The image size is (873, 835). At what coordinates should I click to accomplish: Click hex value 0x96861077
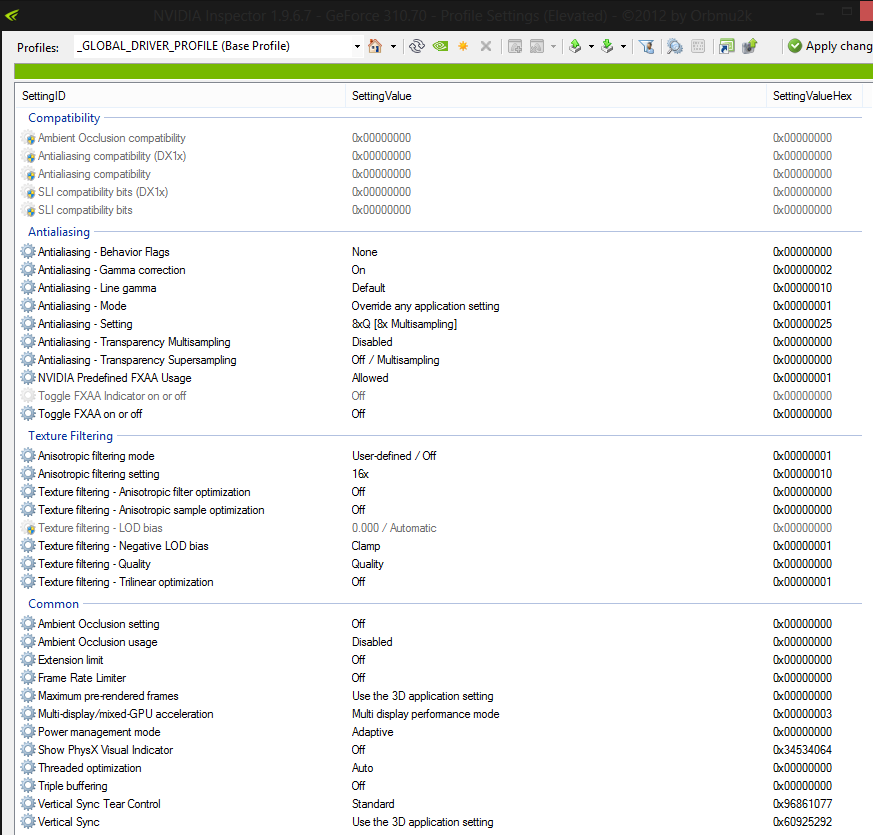[x=802, y=804]
